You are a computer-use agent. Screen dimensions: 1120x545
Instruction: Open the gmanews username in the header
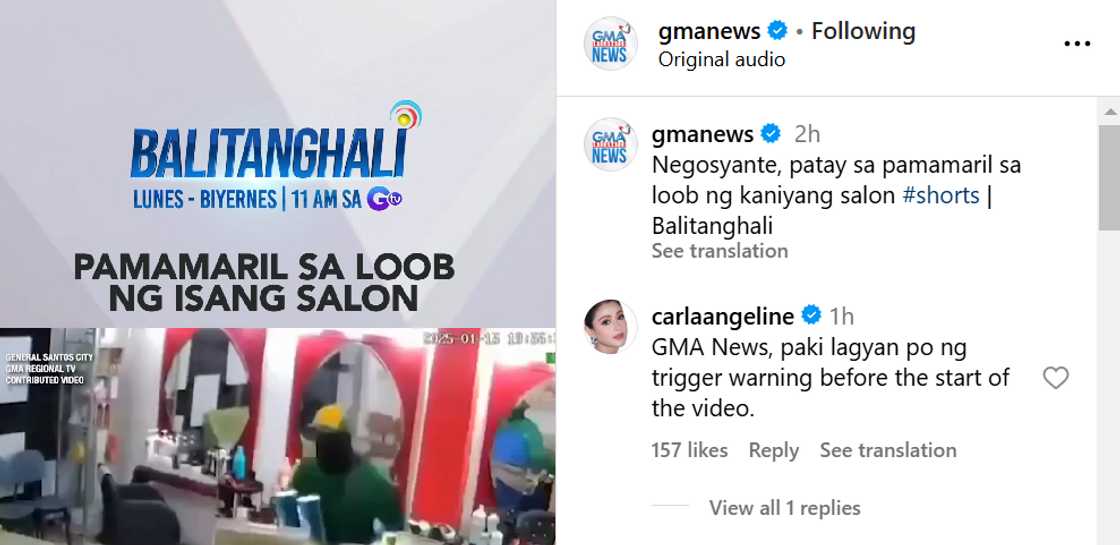coord(709,31)
